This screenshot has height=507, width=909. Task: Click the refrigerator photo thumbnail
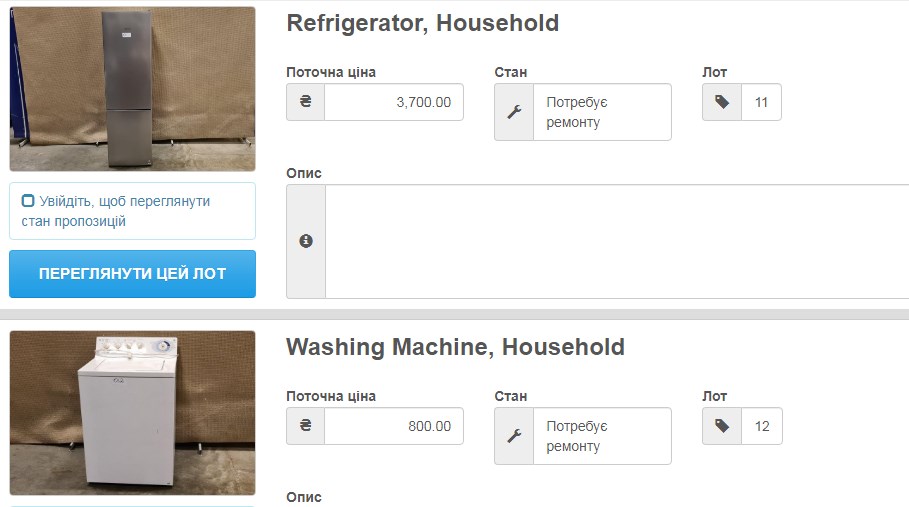coord(132,89)
